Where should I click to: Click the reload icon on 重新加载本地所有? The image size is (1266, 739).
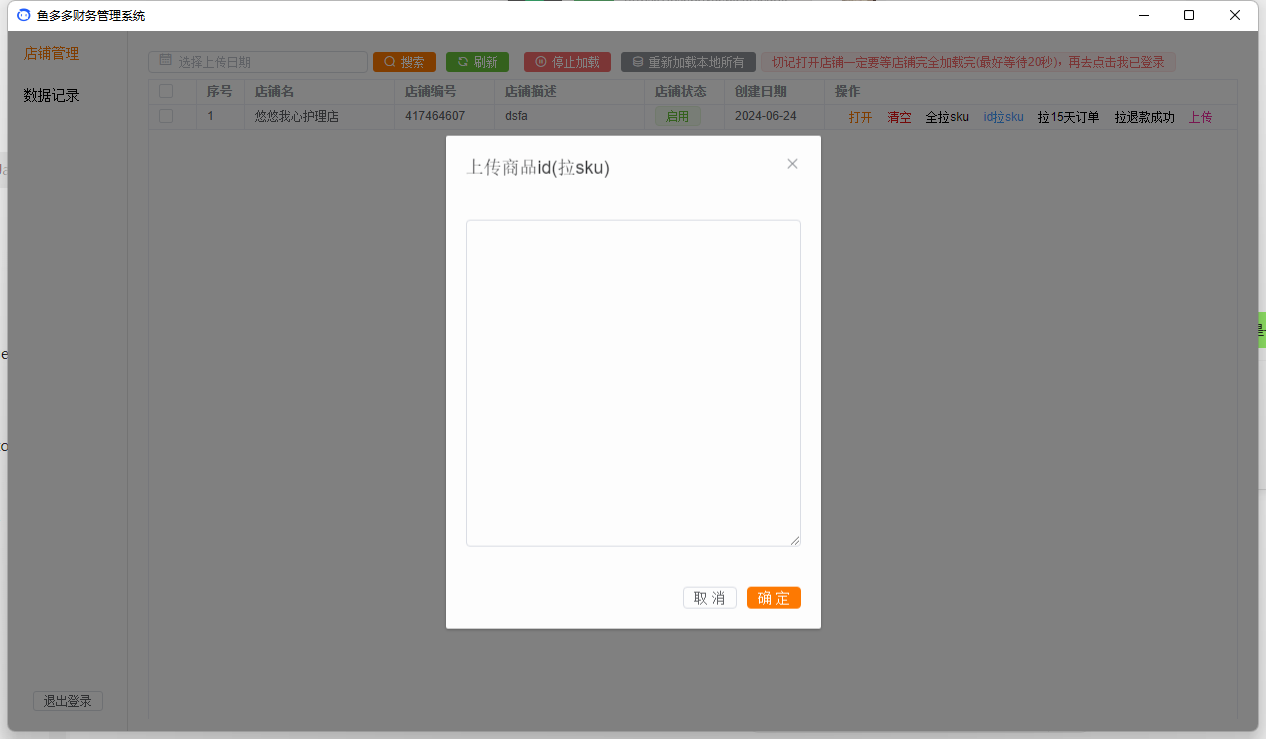[637, 61]
